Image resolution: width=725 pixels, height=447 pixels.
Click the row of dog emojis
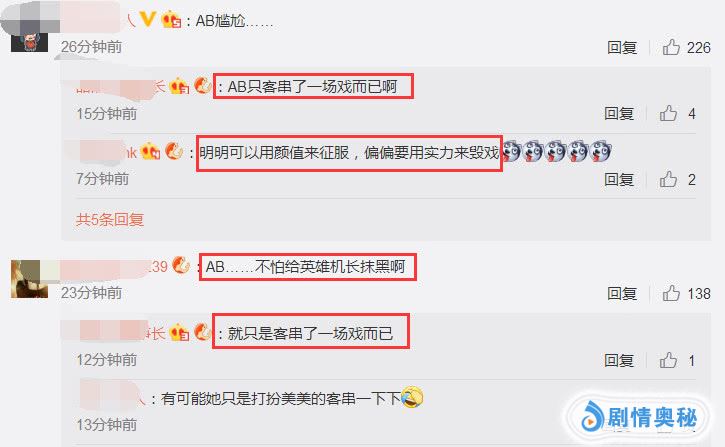pyautogui.click(x=557, y=152)
